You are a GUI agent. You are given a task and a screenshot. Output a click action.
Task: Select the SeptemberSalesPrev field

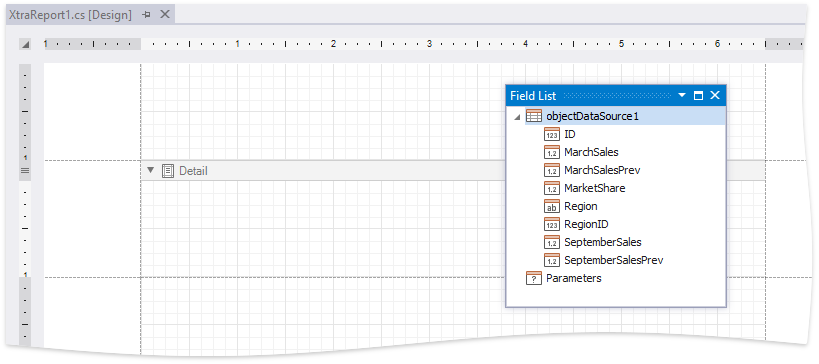pos(614,260)
